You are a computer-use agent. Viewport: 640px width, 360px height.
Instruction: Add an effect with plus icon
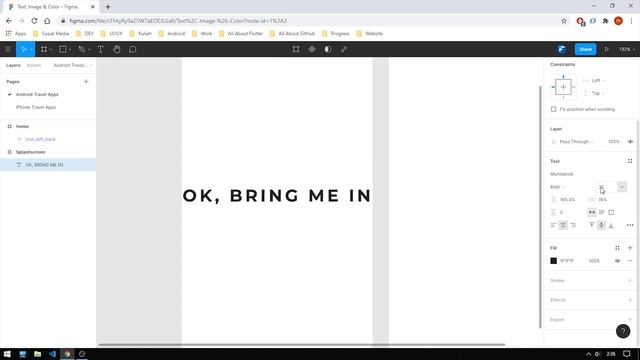630,300
